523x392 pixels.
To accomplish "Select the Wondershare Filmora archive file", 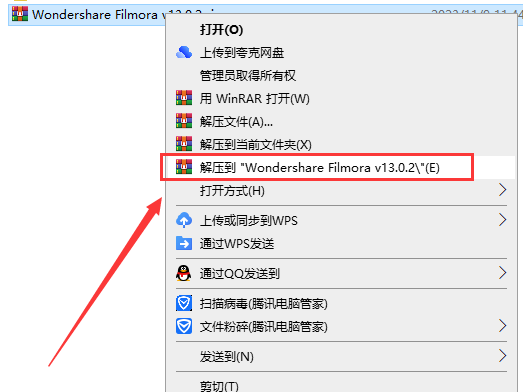I will (x=88, y=15).
